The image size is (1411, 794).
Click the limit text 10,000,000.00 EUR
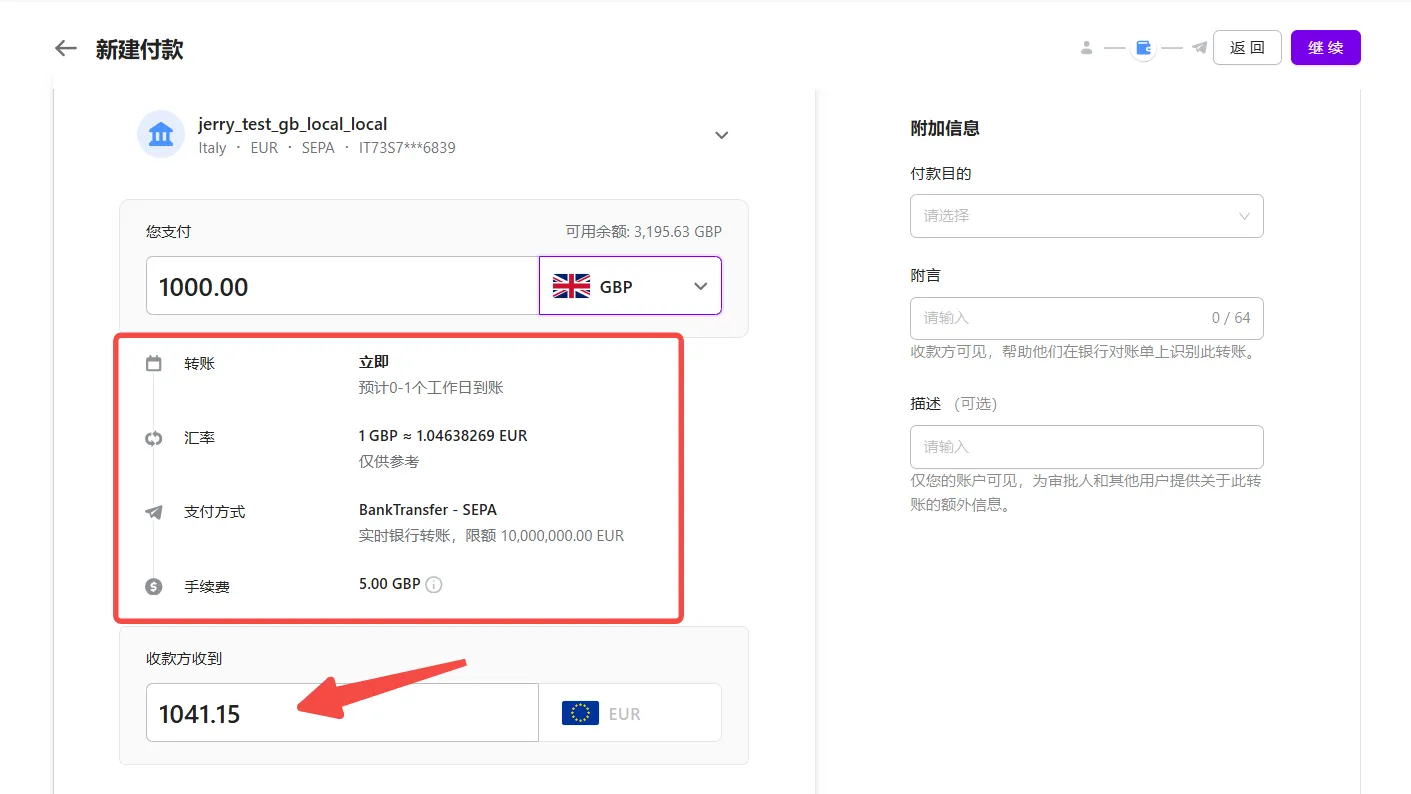coord(562,536)
